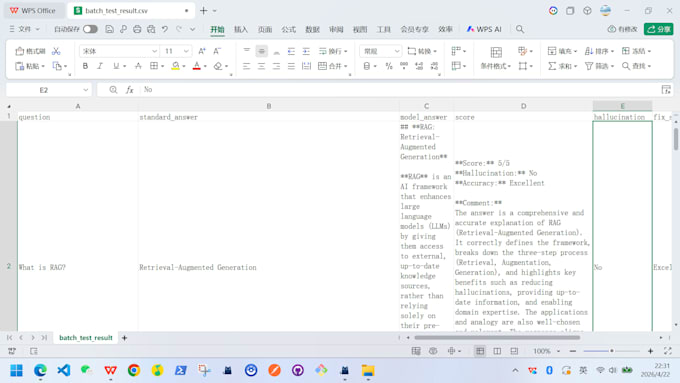Align cell text to top
680x383 pixels.
click(x=247, y=51)
